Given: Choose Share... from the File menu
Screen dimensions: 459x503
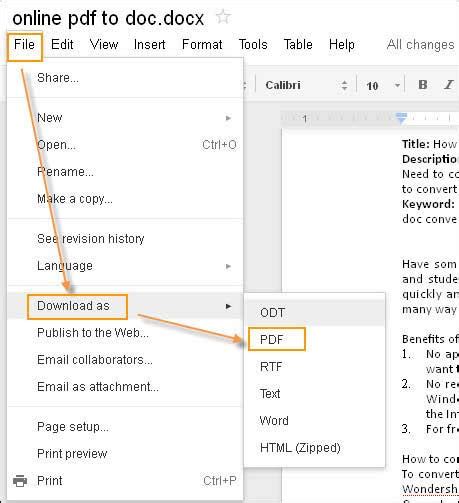Looking at the screenshot, I should coord(125,78).
